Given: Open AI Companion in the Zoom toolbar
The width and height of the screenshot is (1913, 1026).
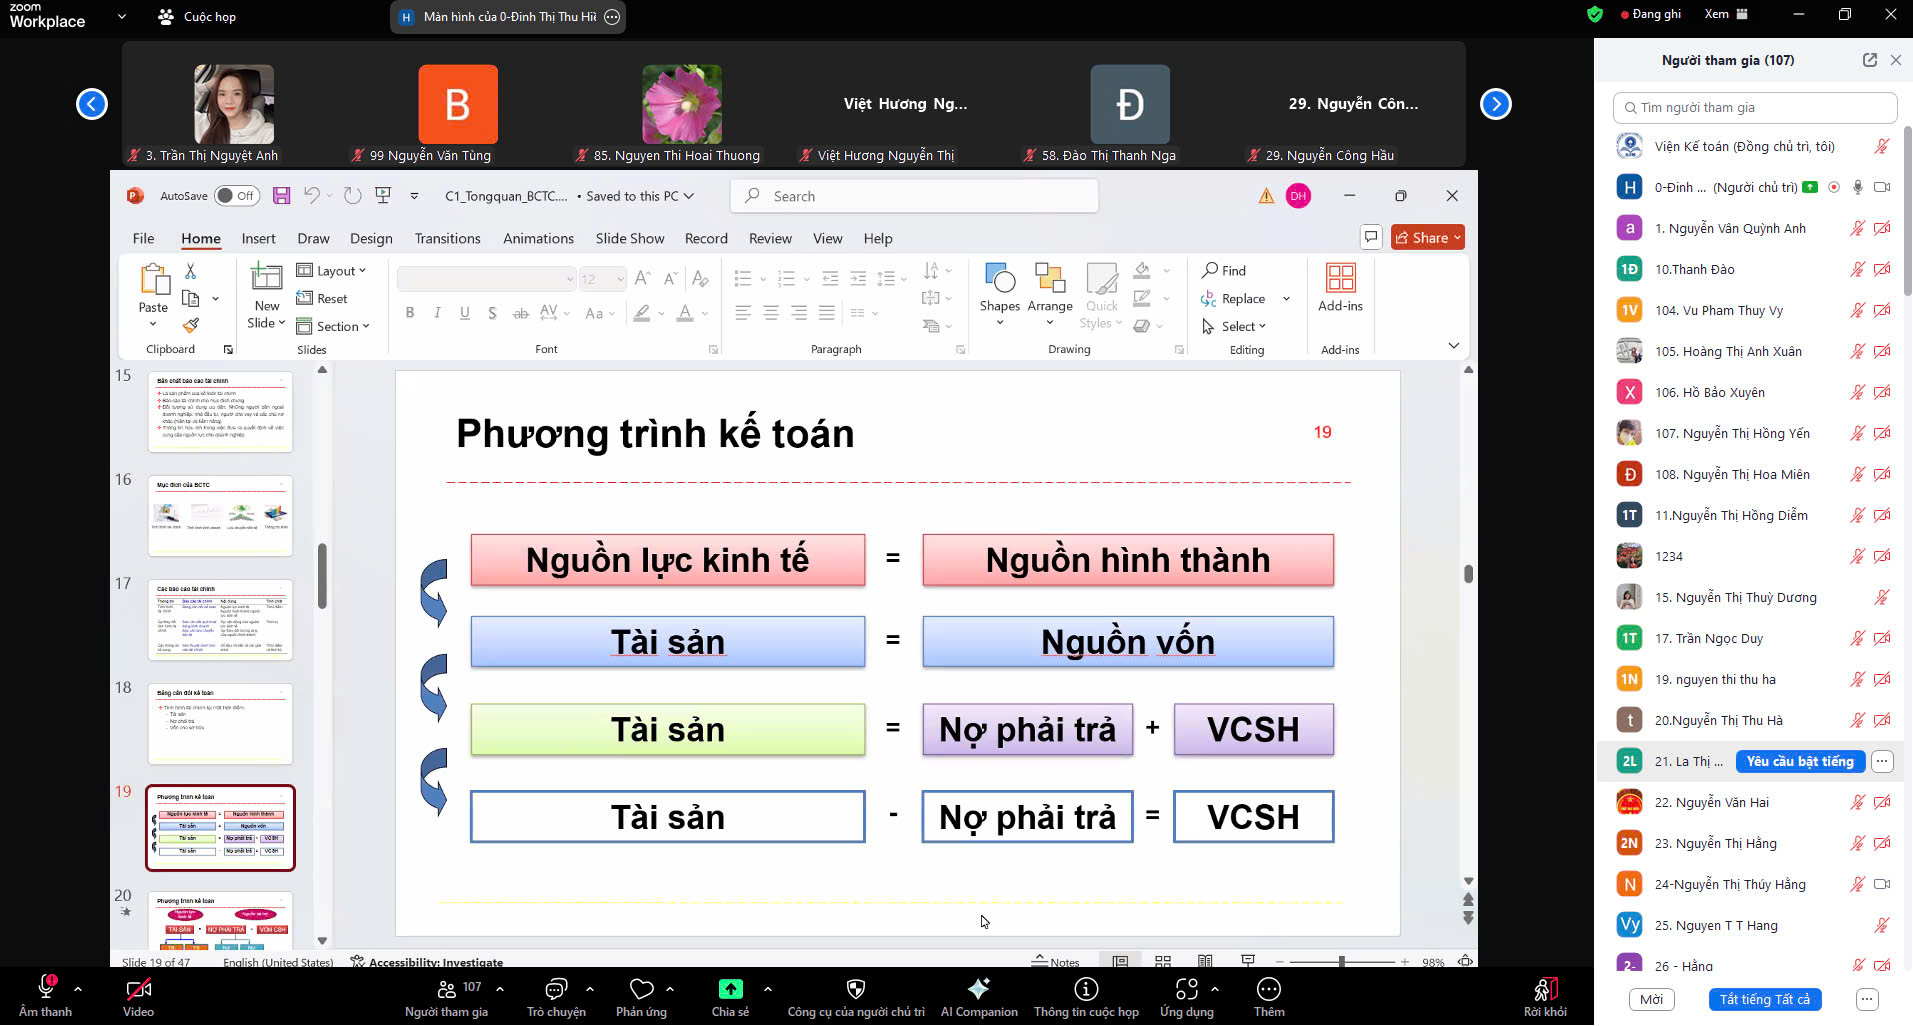Looking at the screenshot, I should point(978,995).
